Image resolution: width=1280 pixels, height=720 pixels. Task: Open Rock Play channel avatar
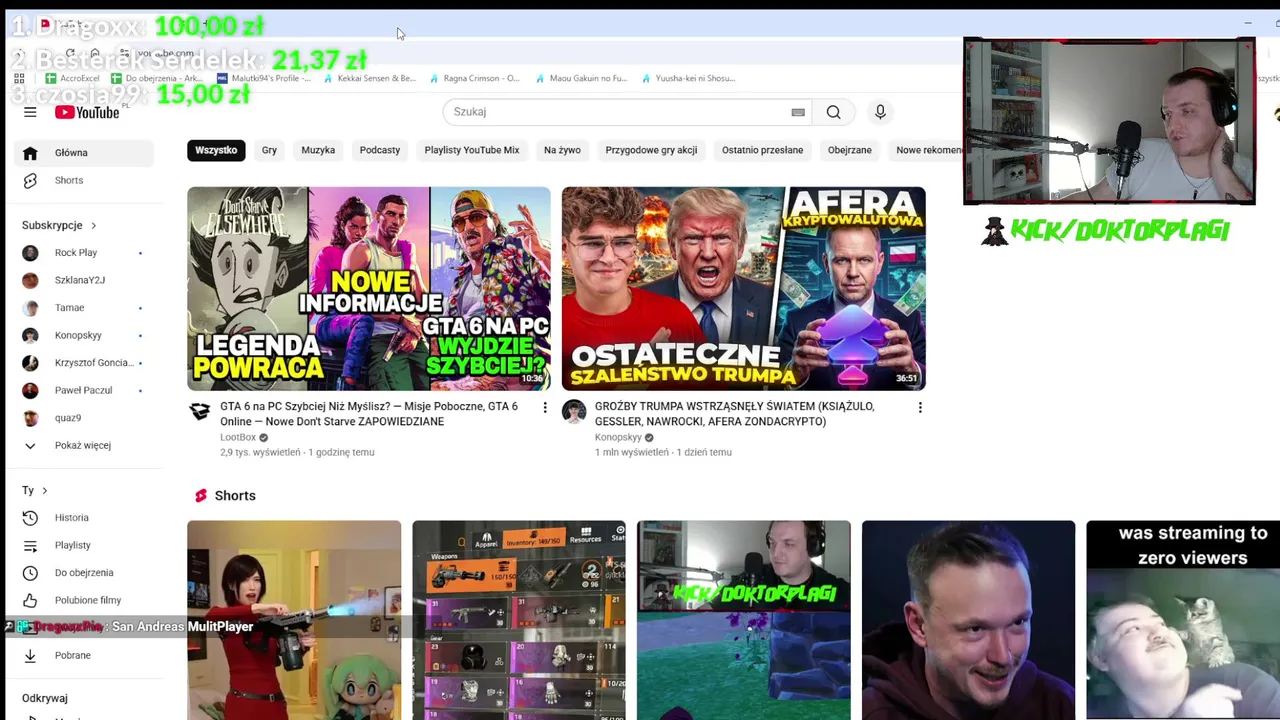coord(30,253)
